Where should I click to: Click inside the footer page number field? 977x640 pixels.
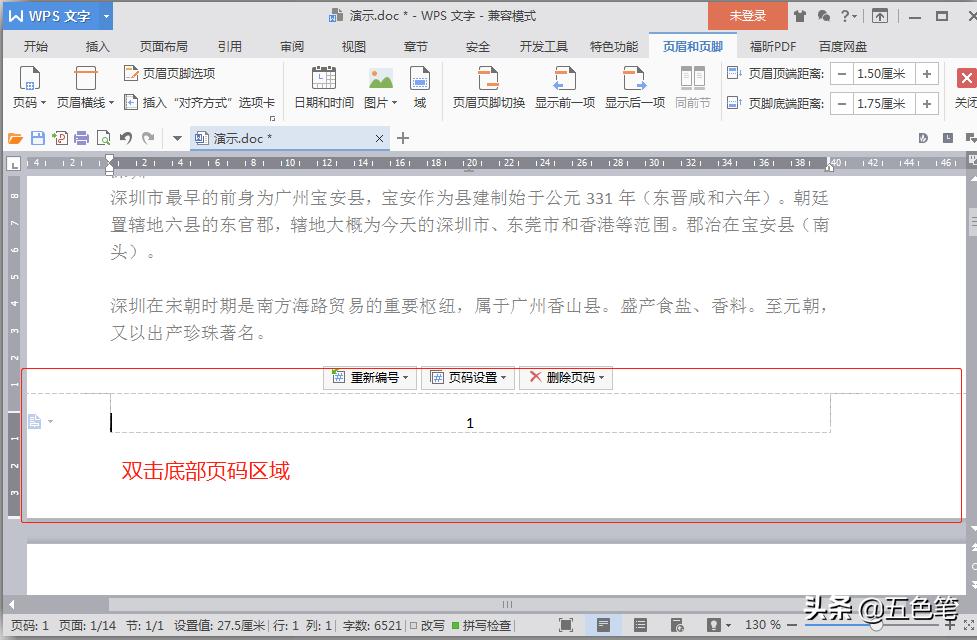(469, 422)
